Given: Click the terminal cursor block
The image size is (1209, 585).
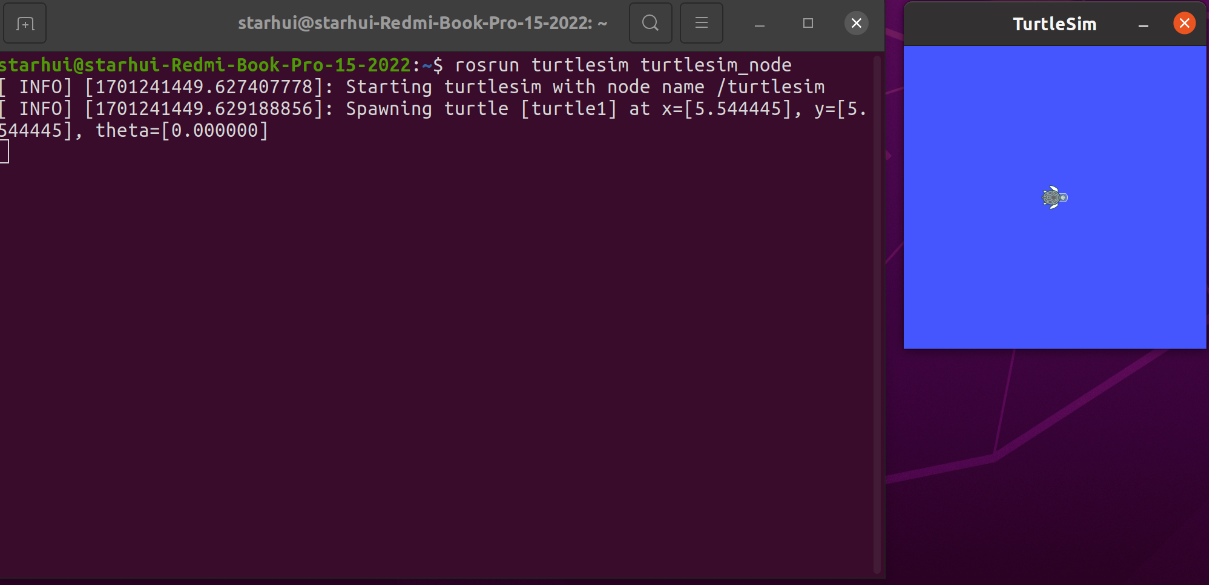Looking at the screenshot, I should [4, 152].
